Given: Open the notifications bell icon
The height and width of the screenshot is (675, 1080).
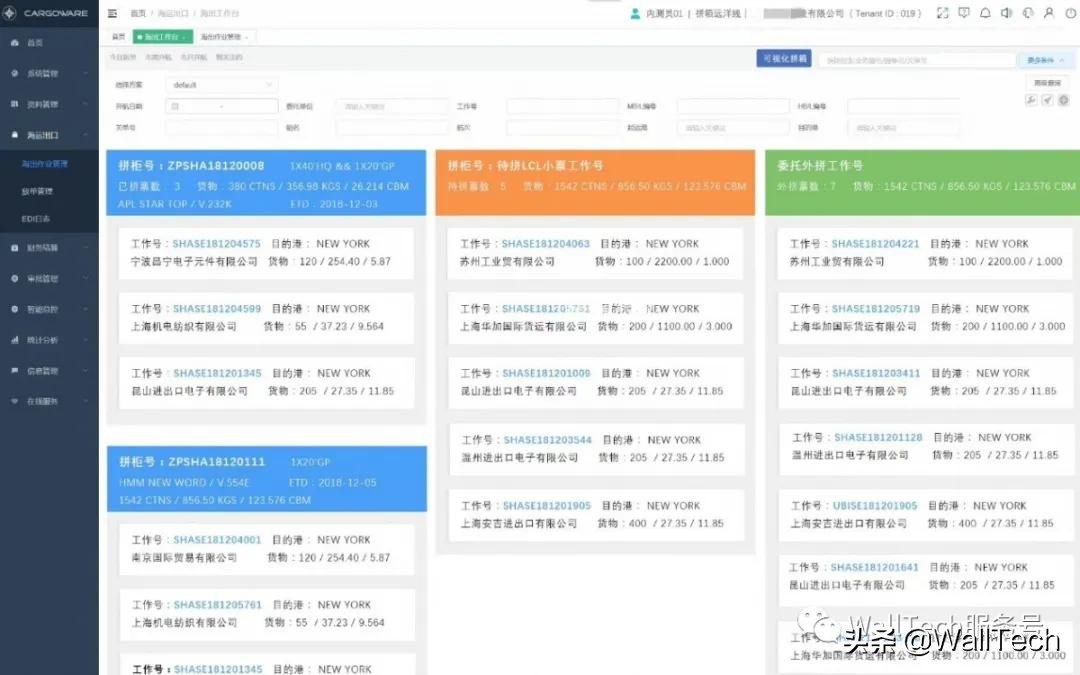Looking at the screenshot, I should point(987,12).
